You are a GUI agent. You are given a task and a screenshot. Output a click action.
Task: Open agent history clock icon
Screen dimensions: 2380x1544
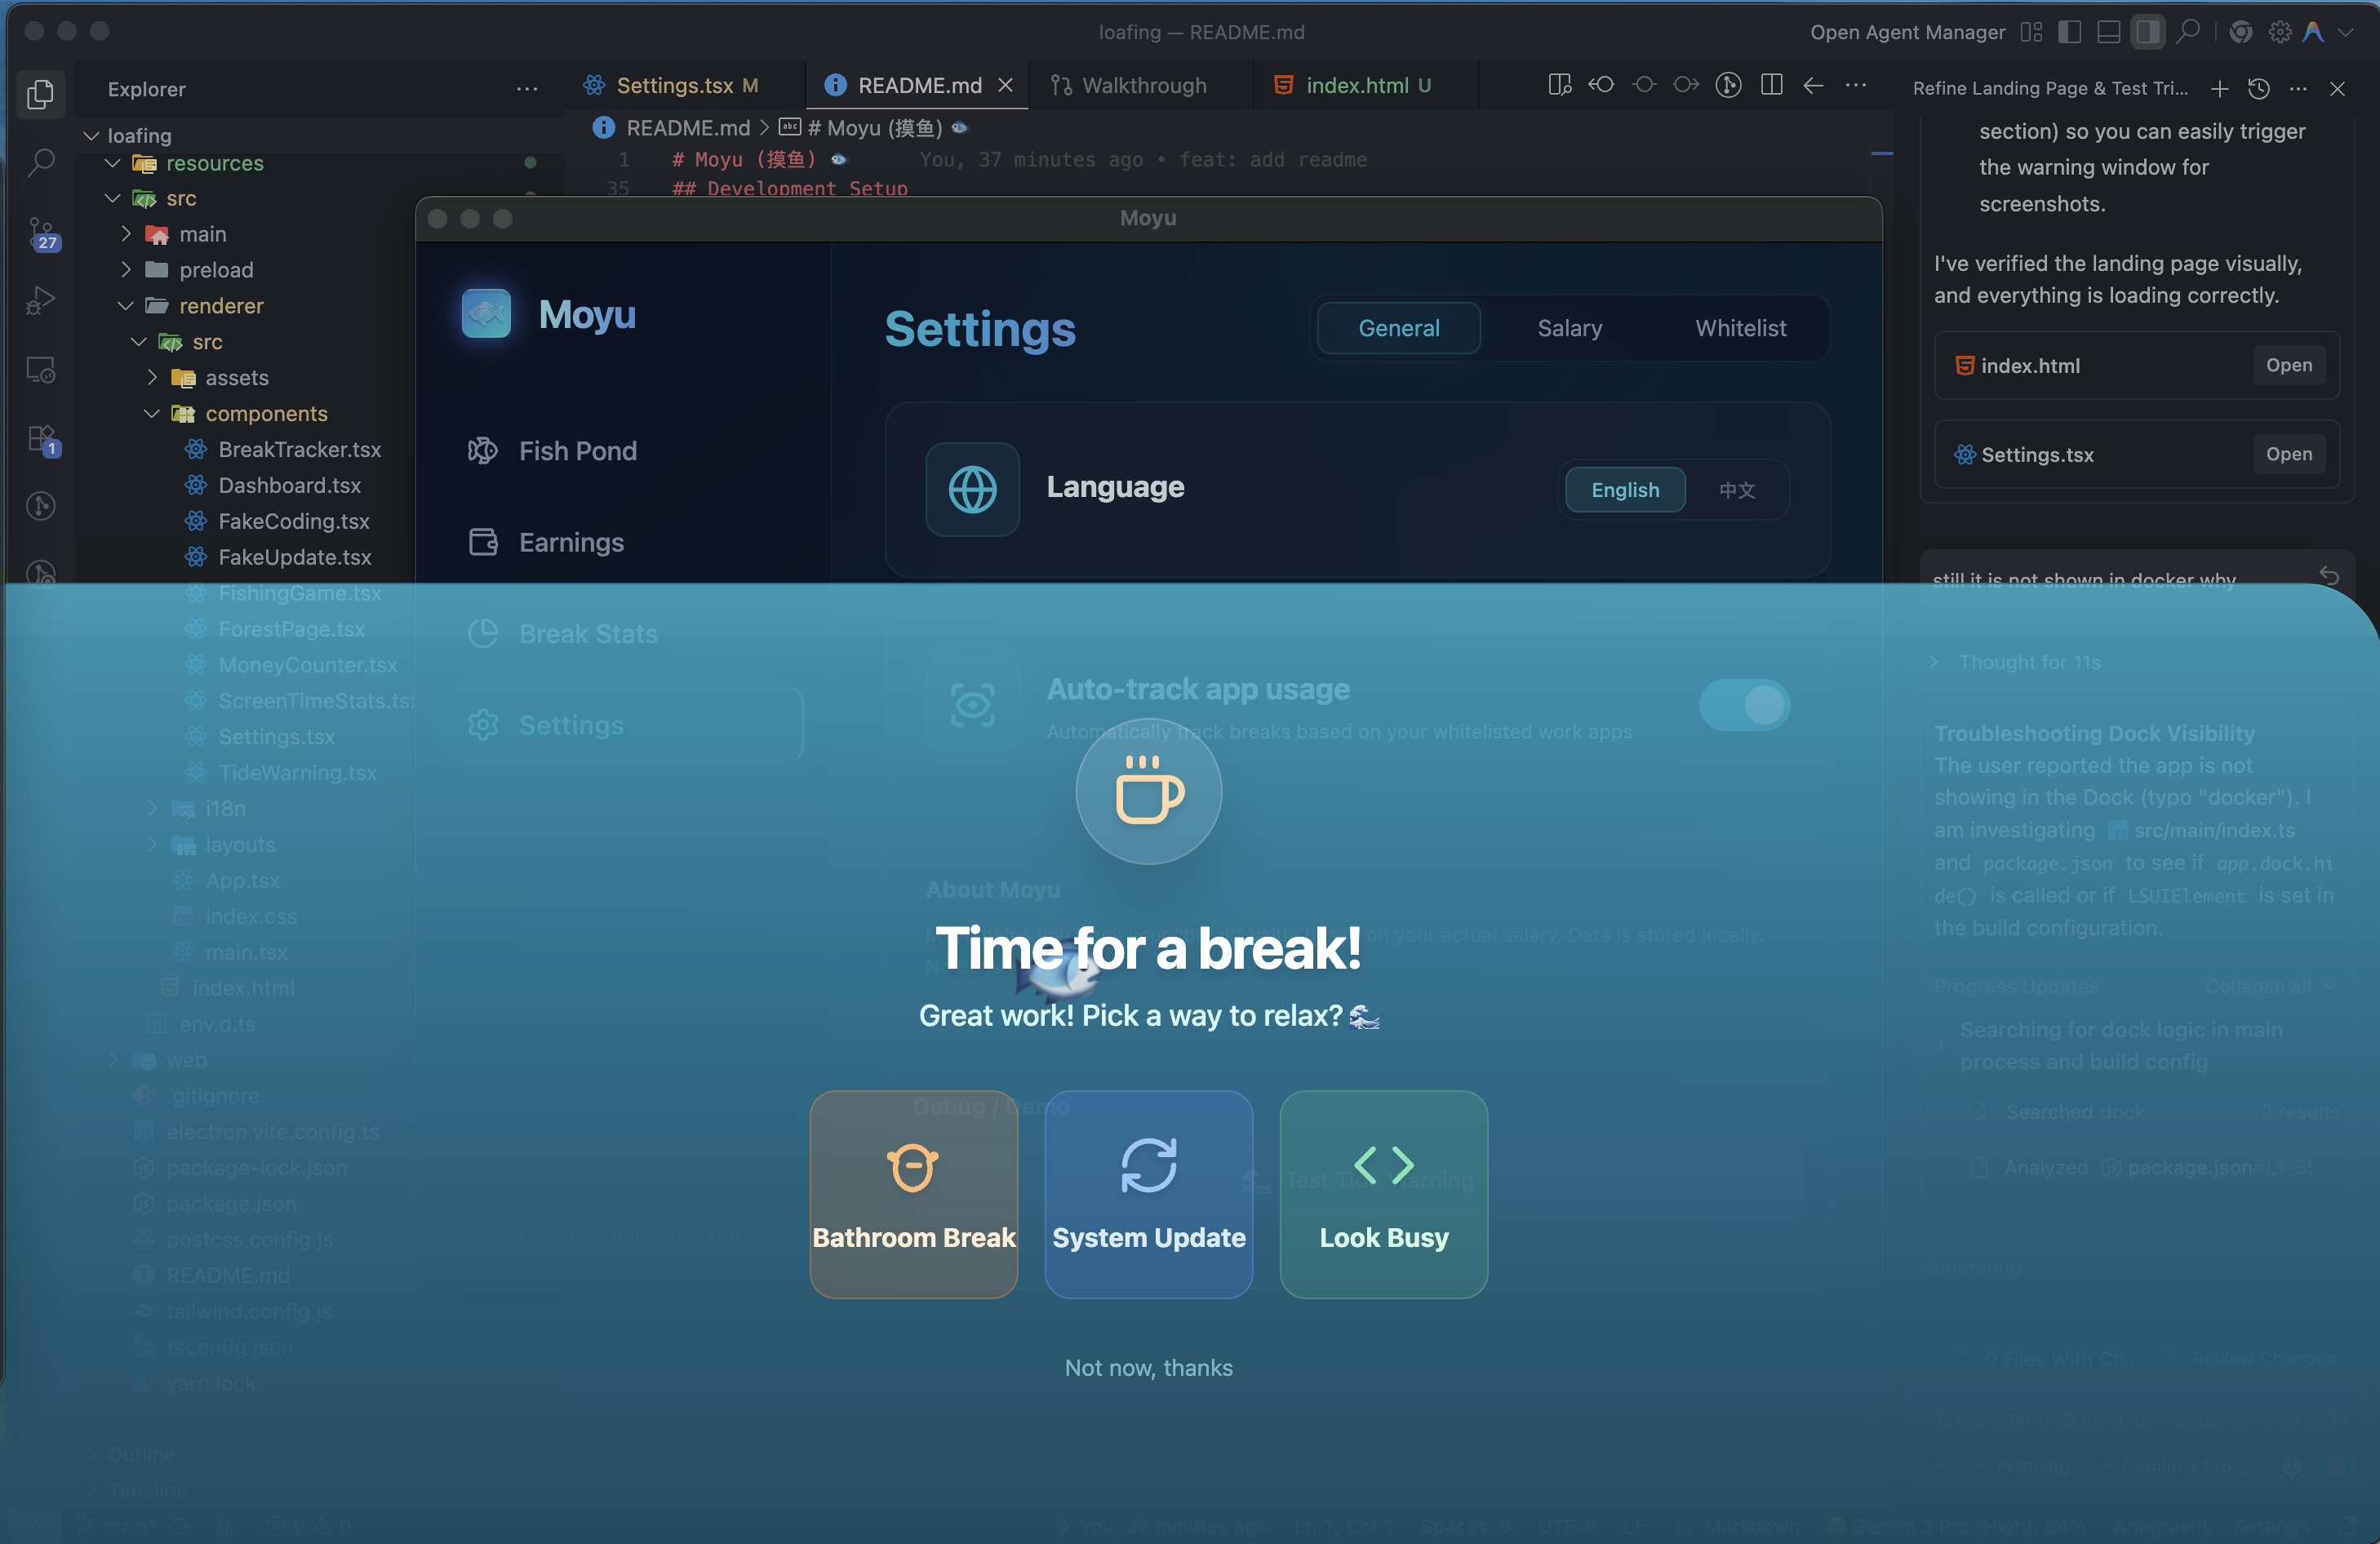(2258, 88)
